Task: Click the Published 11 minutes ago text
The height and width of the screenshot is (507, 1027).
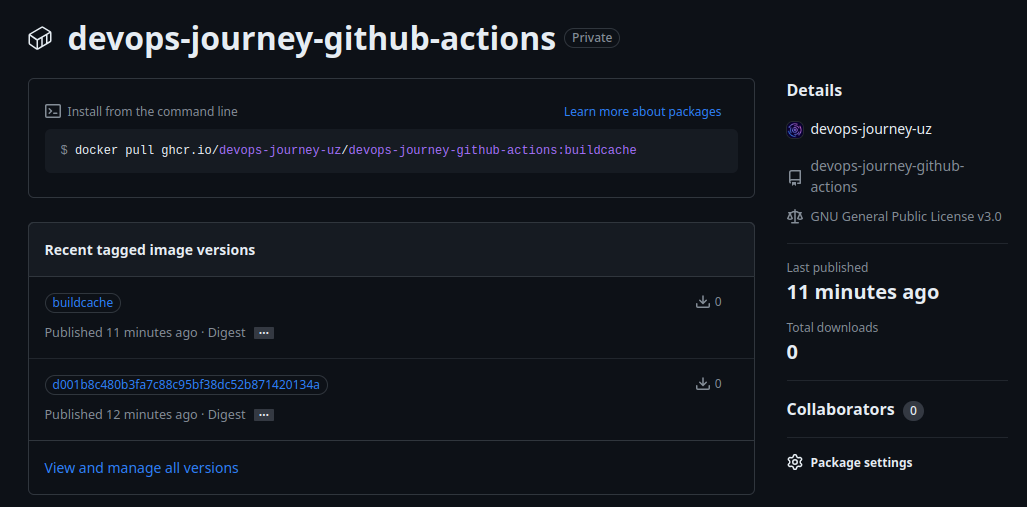Action: click(121, 332)
